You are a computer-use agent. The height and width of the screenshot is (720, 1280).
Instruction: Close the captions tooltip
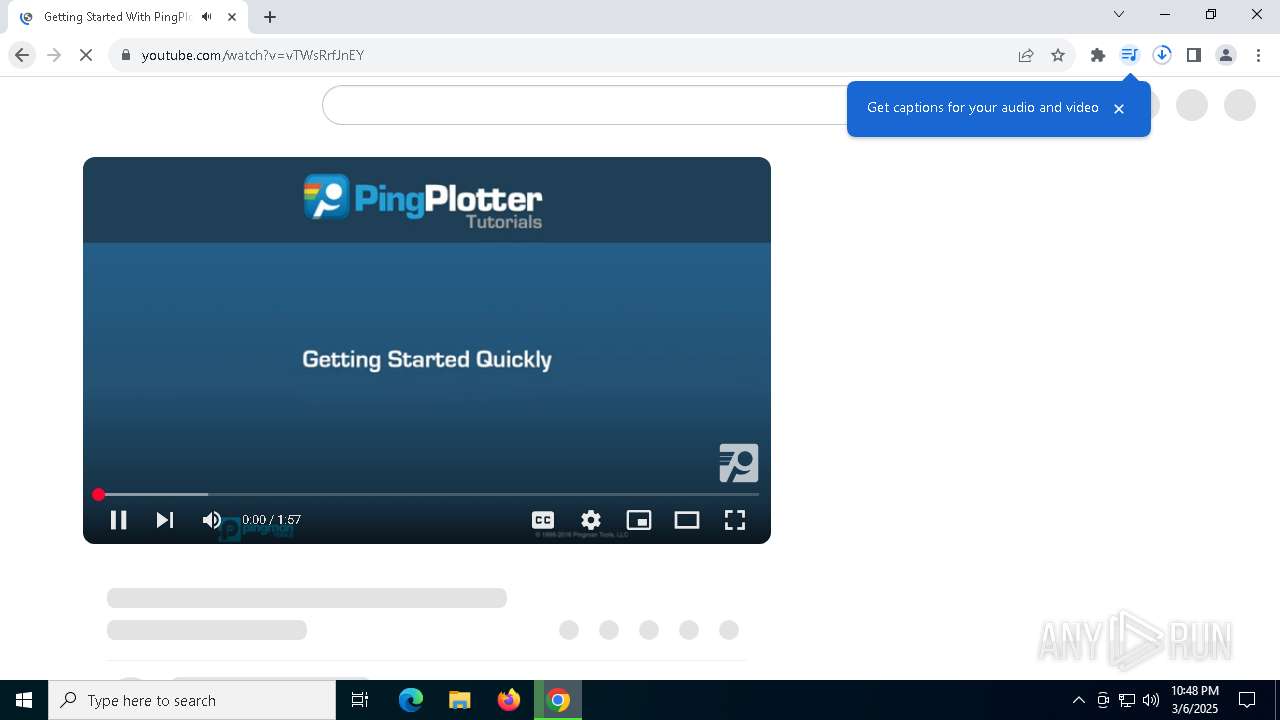(1119, 109)
